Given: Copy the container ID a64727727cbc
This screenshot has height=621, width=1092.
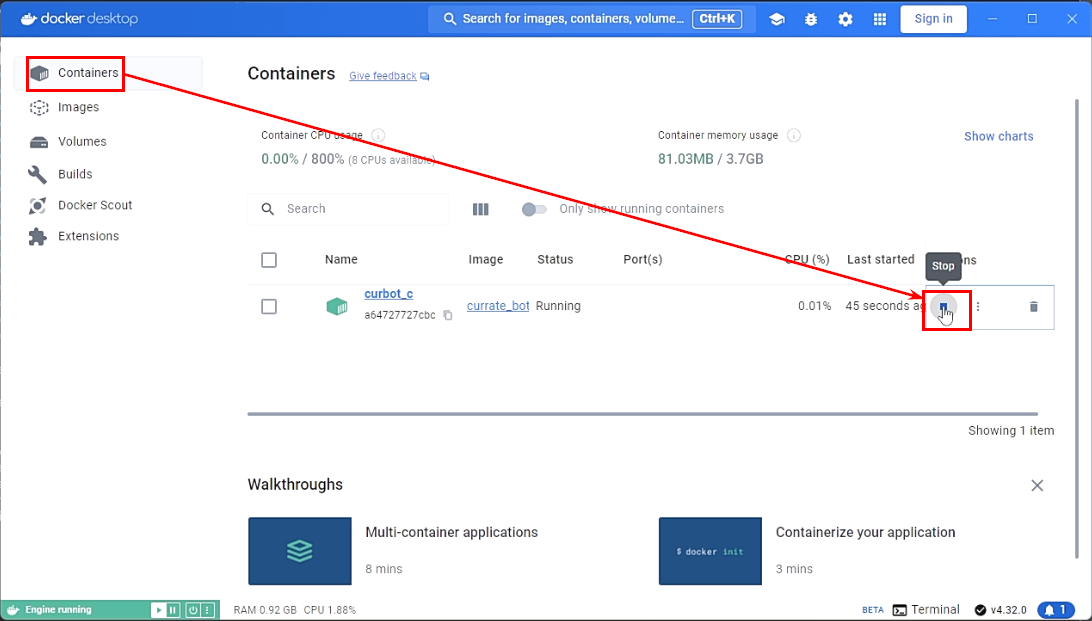Looking at the screenshot, I should pos(448,315).
